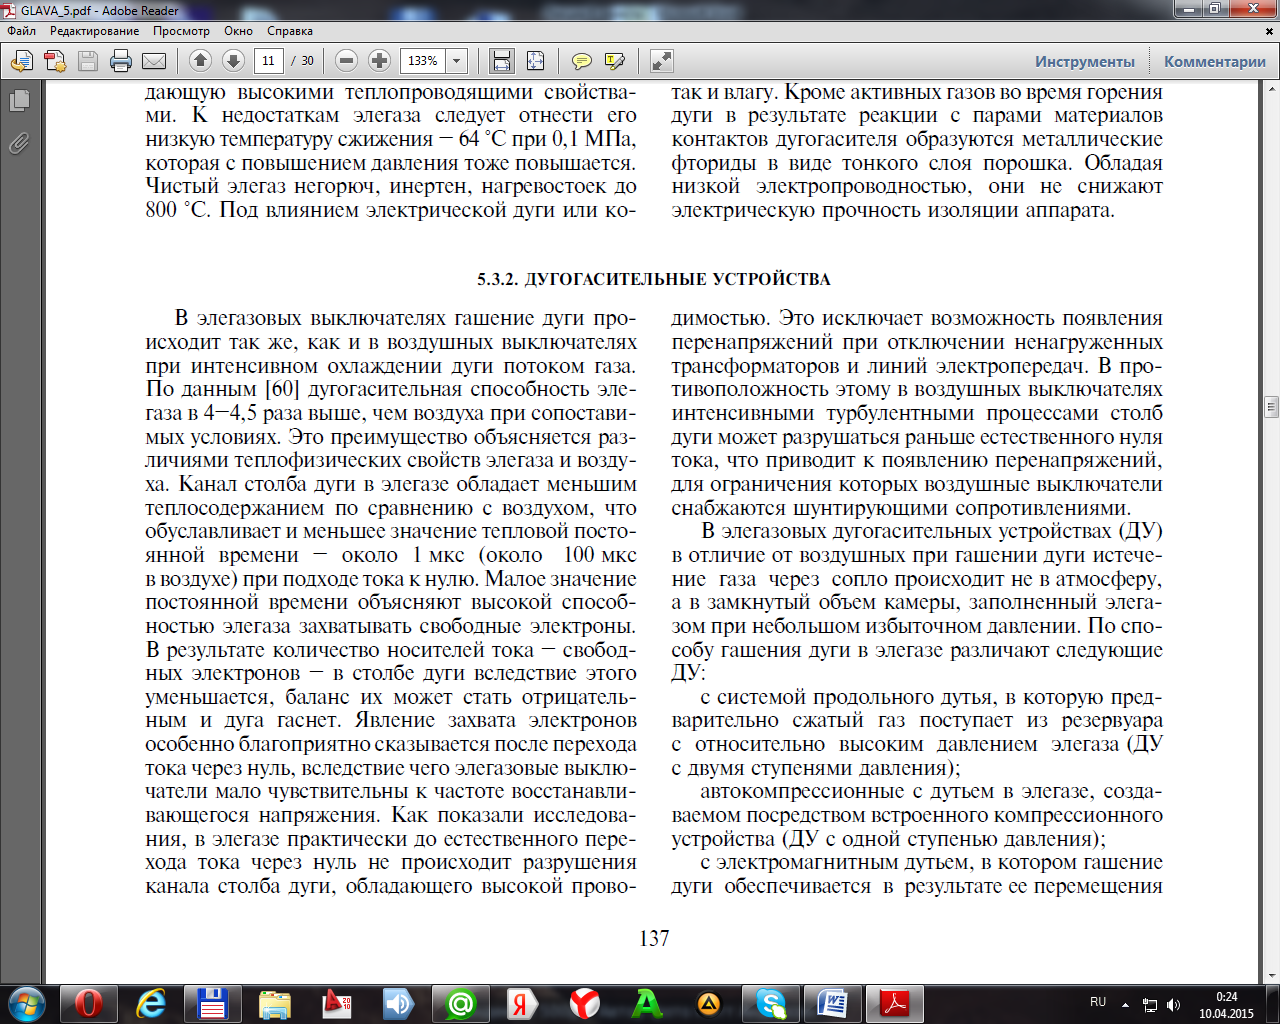Print the document using the printer icon

point(121,61)
